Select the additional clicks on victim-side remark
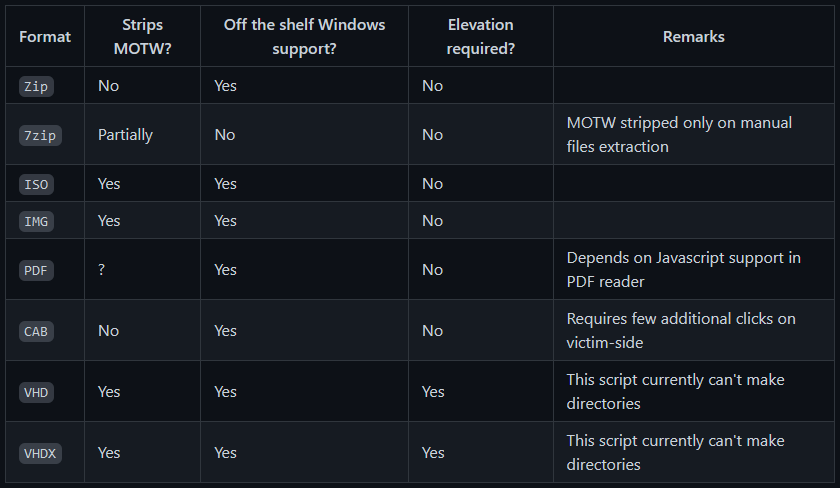This screenshot has height=488, width=840. coord(680,331)
